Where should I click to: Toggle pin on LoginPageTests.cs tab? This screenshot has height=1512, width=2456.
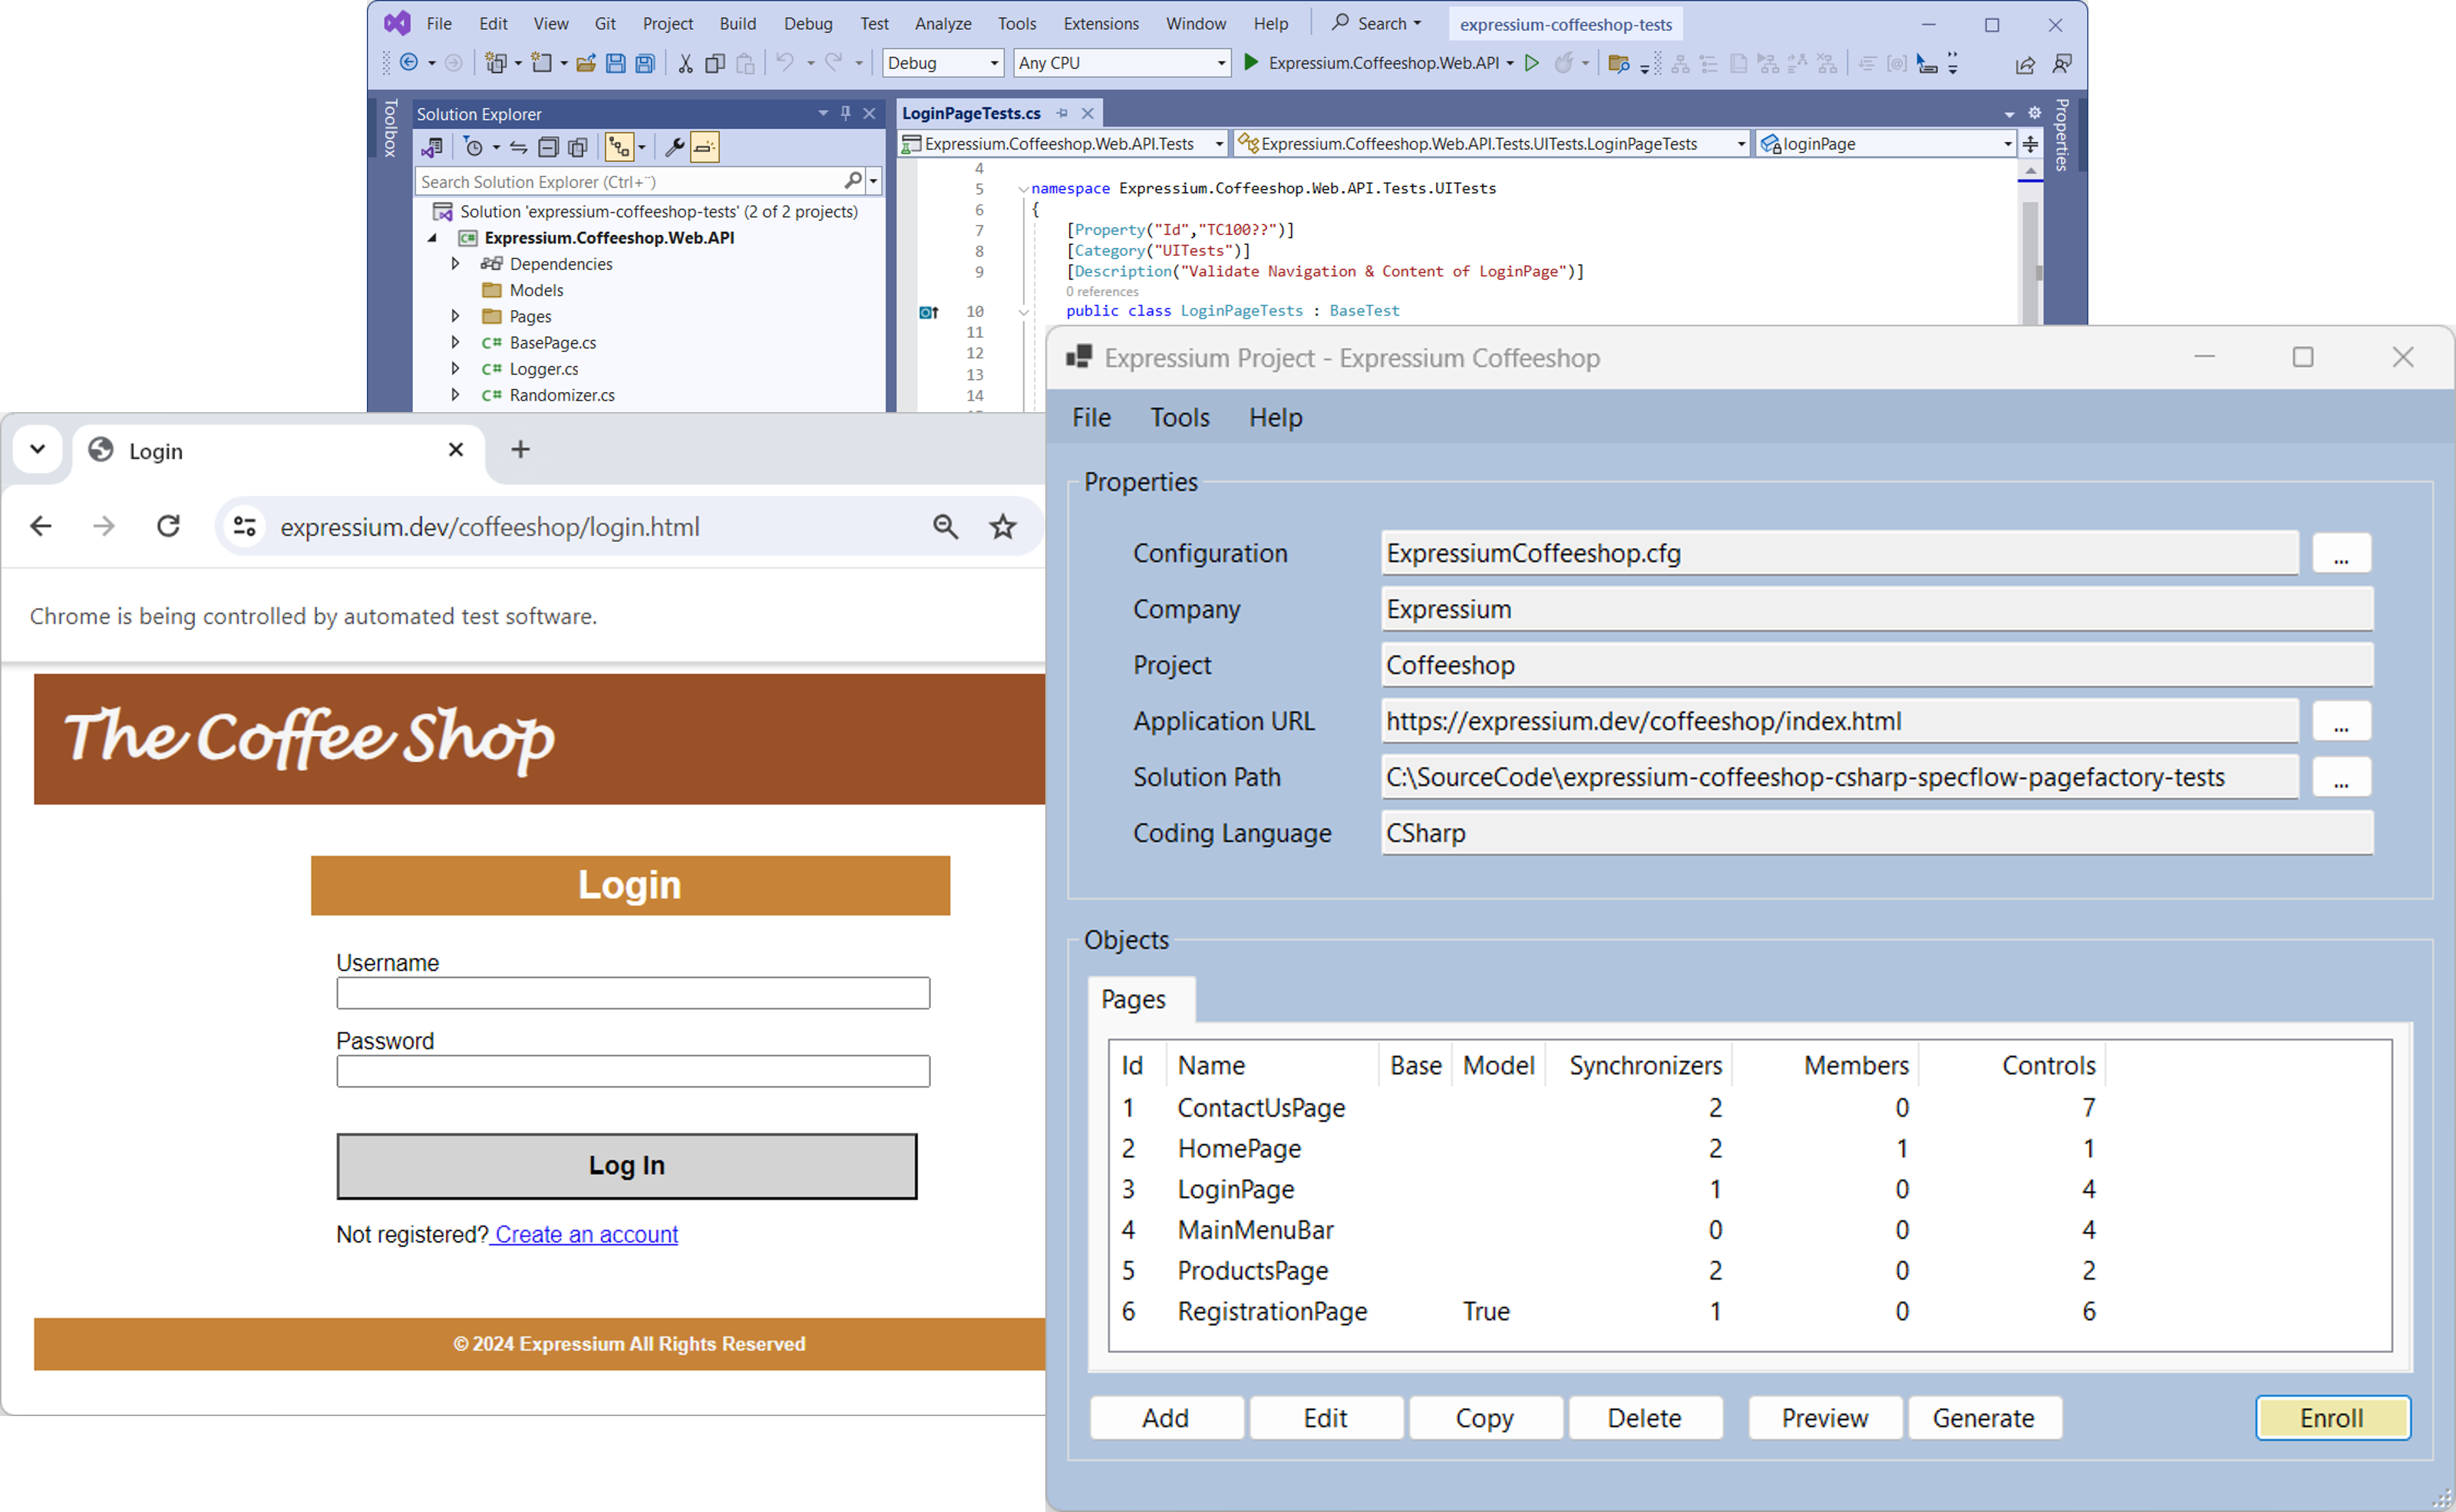click(x=1062, y=113)
